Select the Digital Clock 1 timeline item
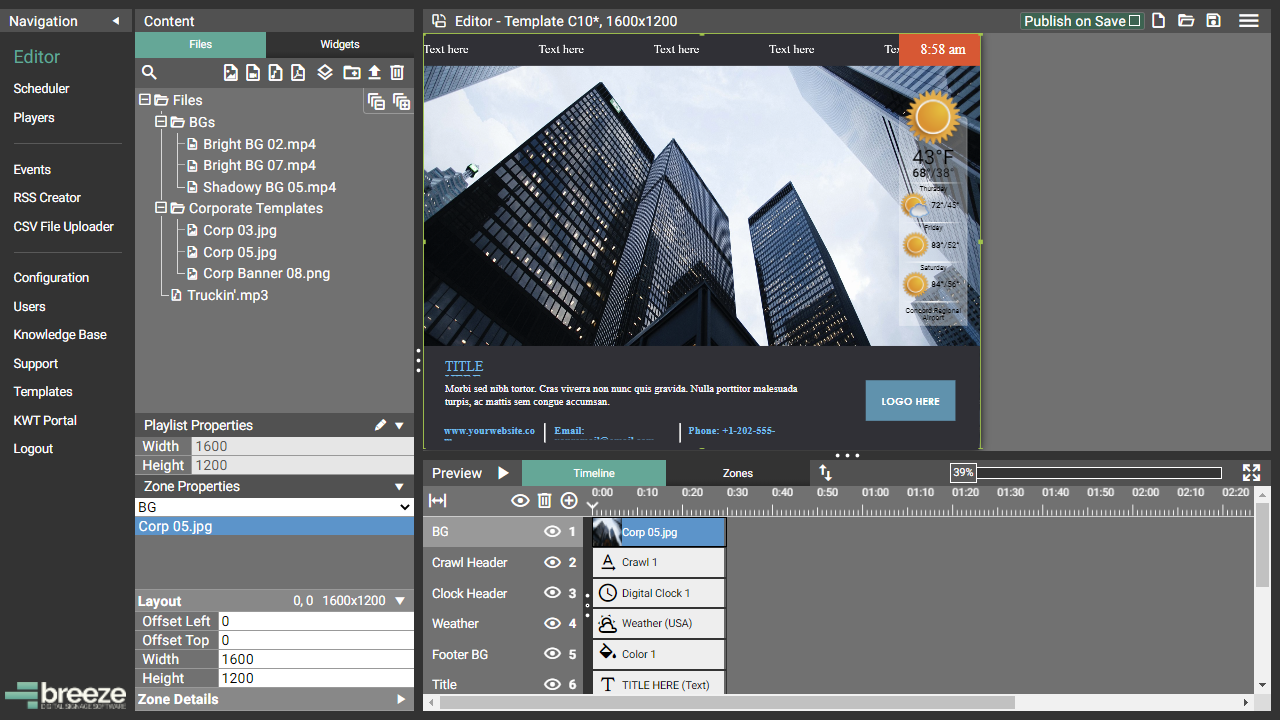The height and width of the screenshot is (720, 1280). click(x=658, y=593)
